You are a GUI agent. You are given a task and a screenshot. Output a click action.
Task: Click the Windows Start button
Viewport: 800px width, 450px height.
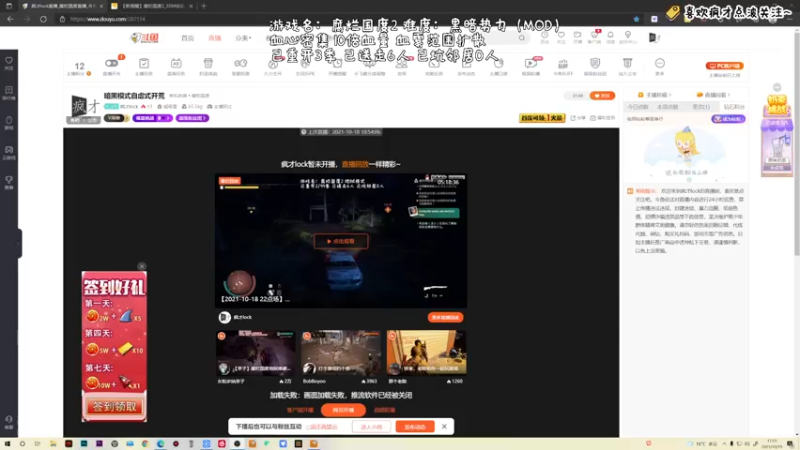(7, 444)
